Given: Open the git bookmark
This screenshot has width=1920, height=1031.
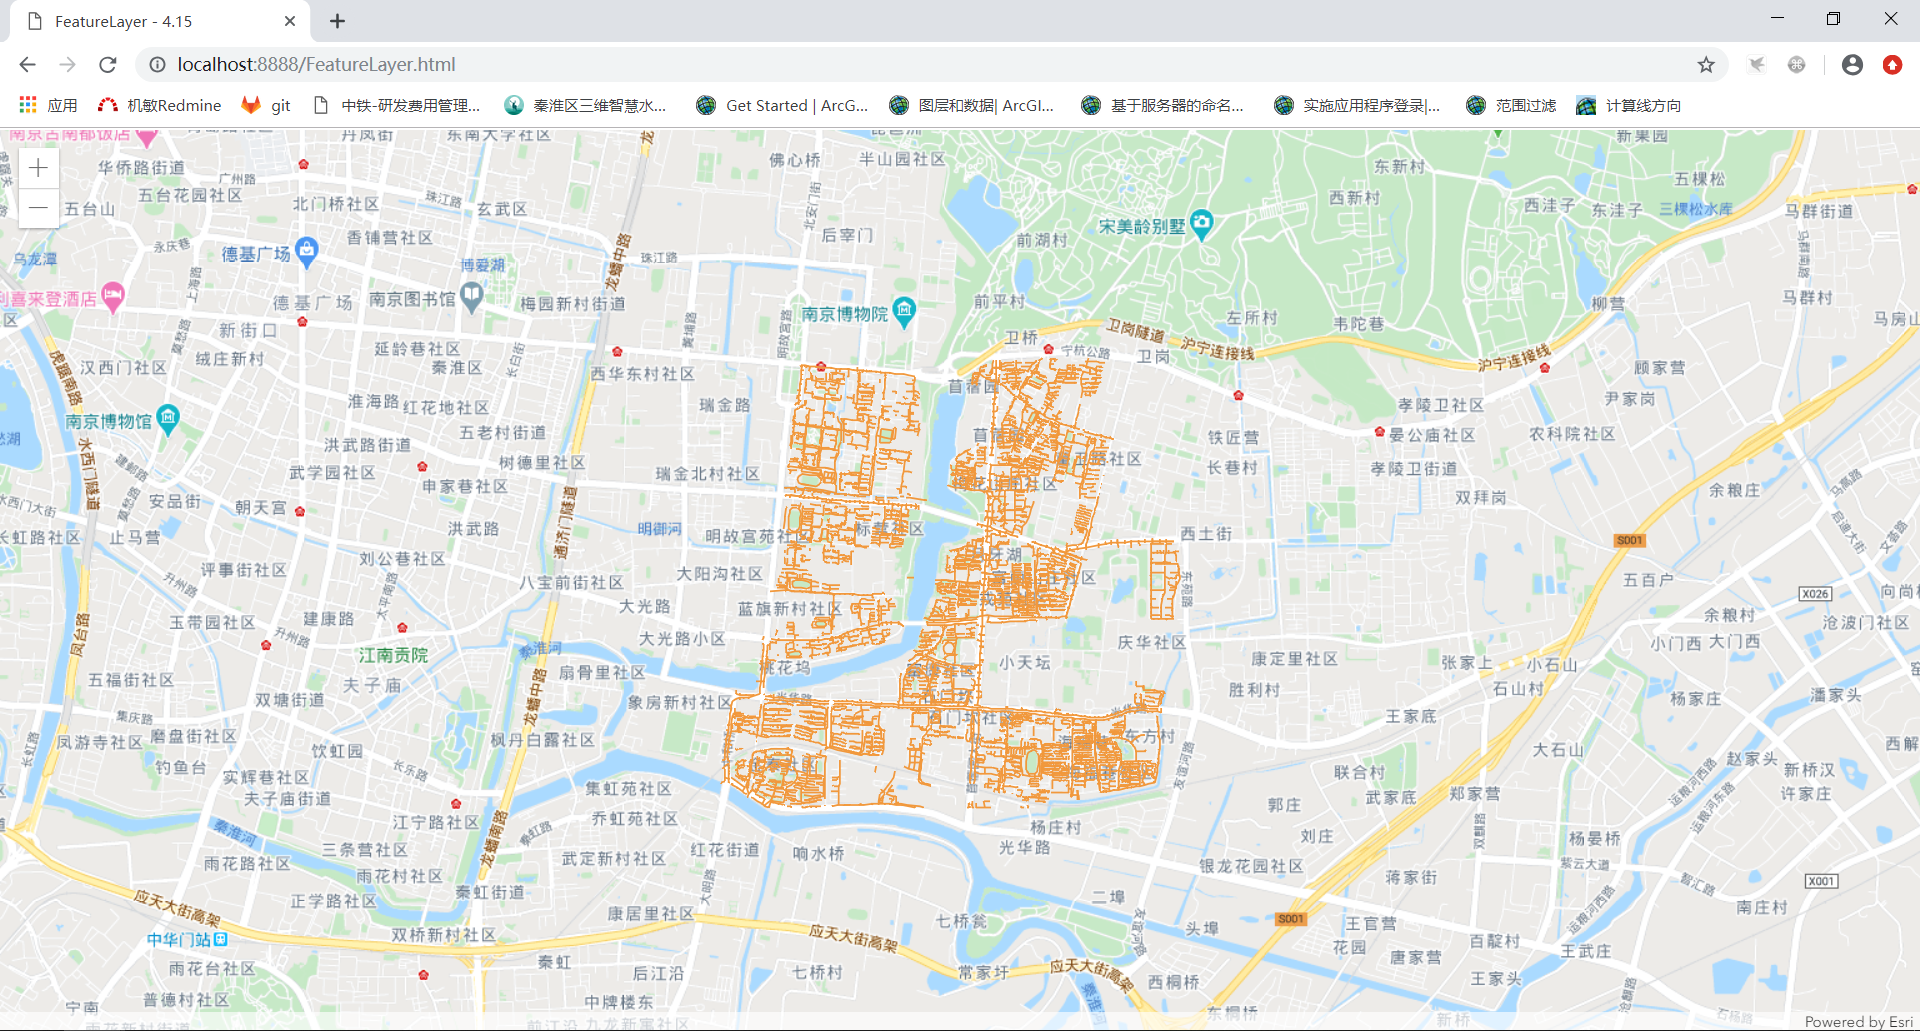Looking at the screenshot, I should [x=266, y=105].
